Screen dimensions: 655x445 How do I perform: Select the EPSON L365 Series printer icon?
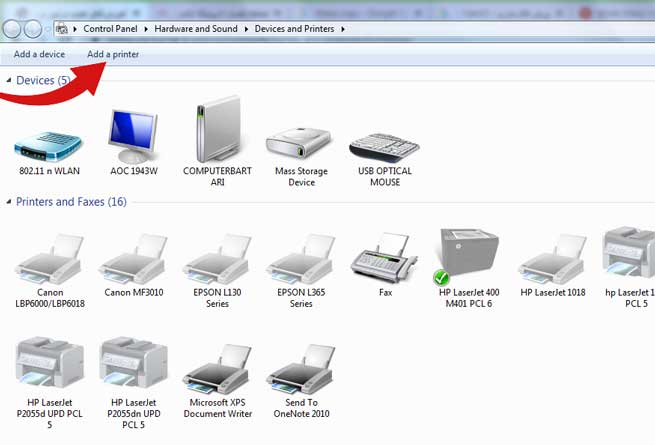click(301, 259)
